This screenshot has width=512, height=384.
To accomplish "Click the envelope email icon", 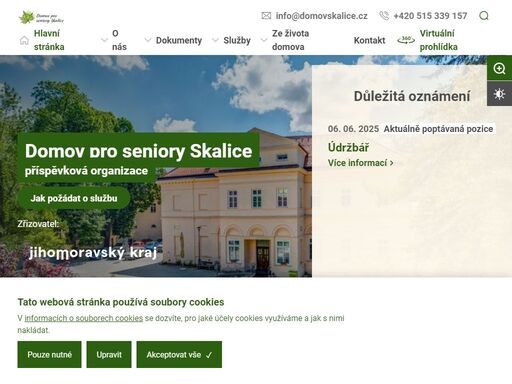I will pyautogui.click(x=266, y=16).
